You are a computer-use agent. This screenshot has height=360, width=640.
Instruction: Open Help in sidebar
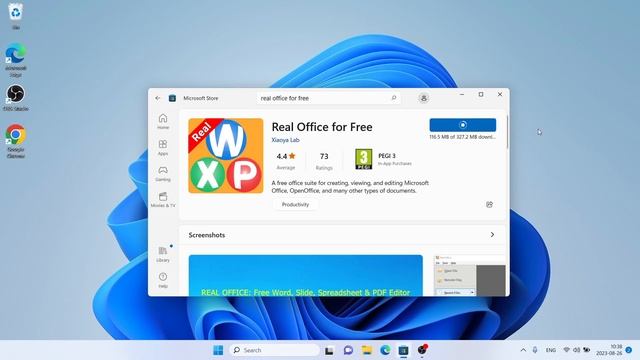coord(163,280)
